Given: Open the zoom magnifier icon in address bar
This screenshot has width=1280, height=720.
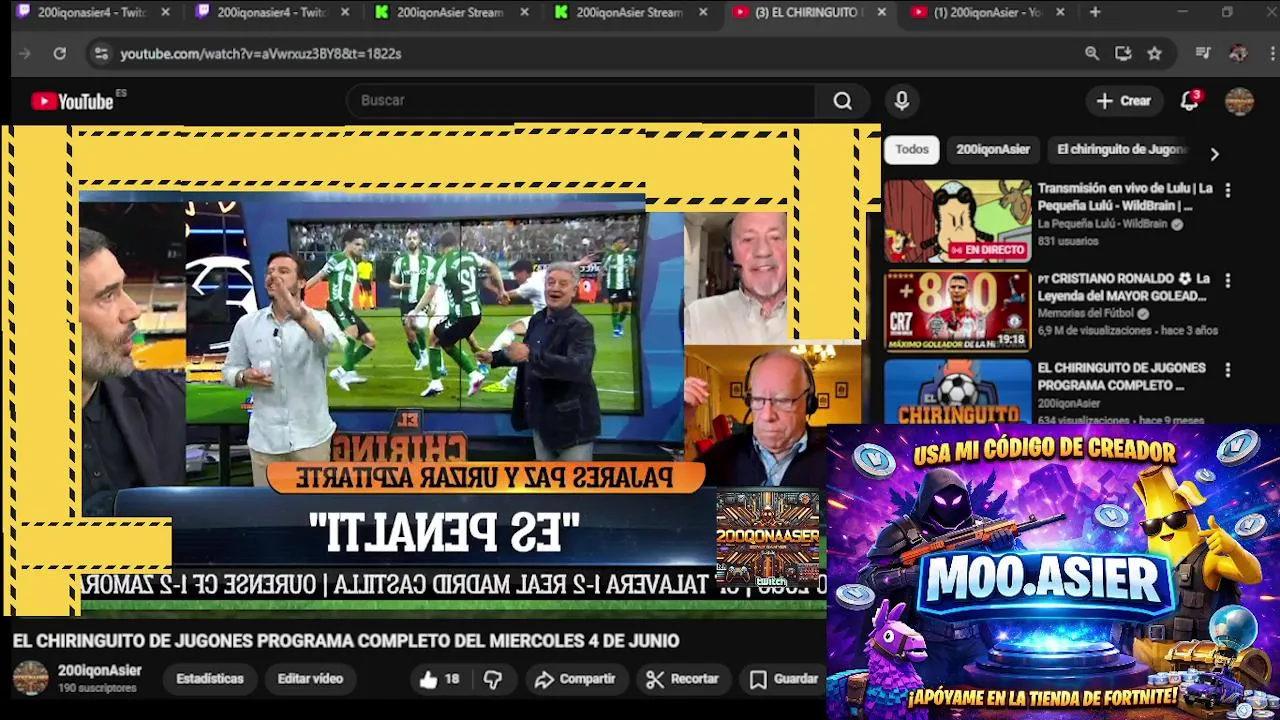Looking at the screenshot, I should [1092, 54].
